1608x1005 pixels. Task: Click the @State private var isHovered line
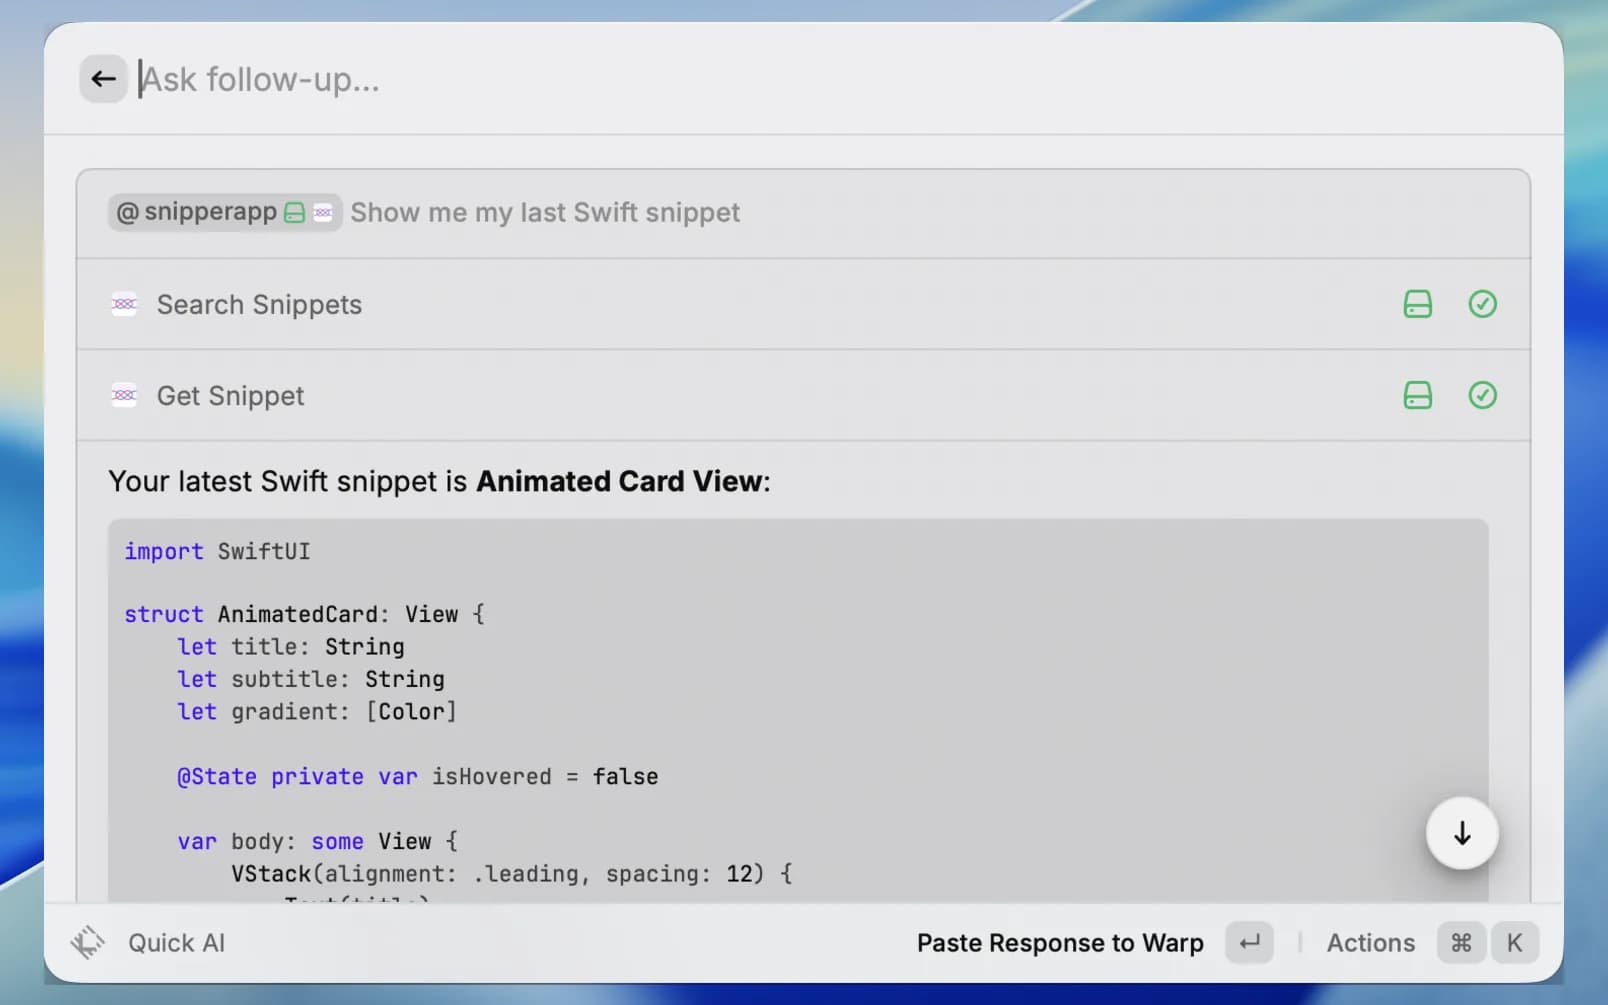(418, 776)
